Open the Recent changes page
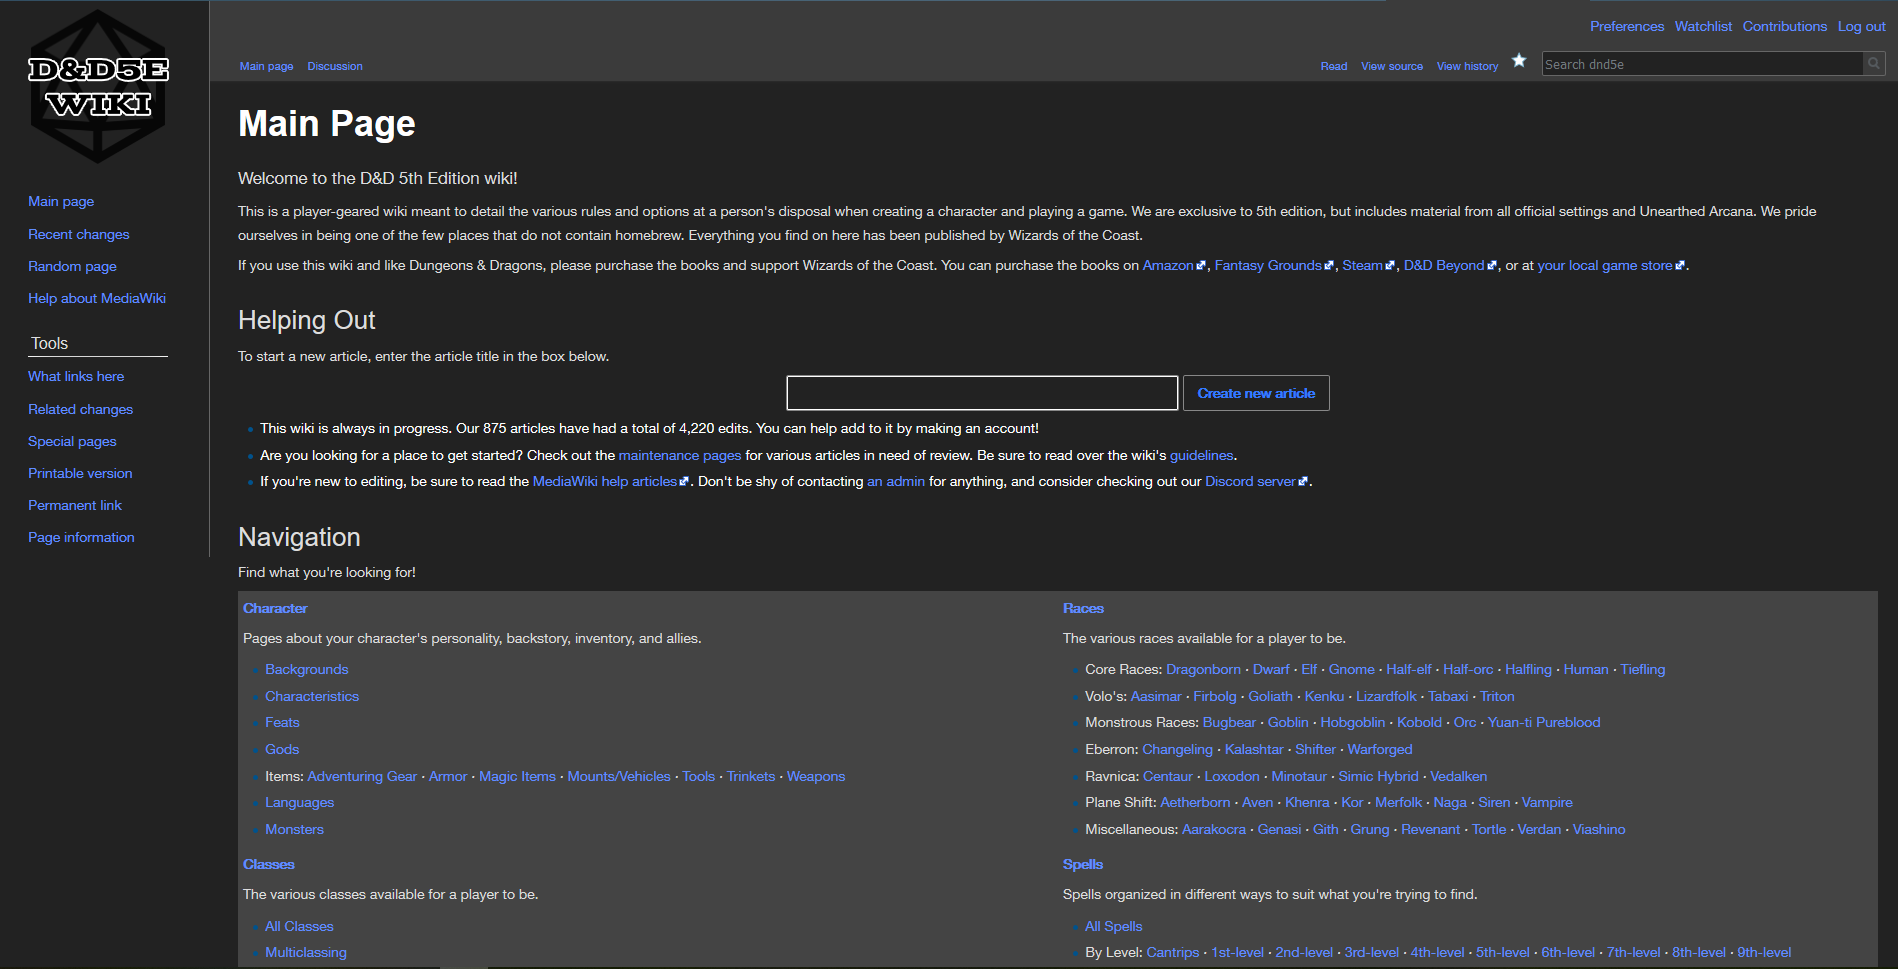This screenshot has height=969, width=1898. tap(78, 233)
